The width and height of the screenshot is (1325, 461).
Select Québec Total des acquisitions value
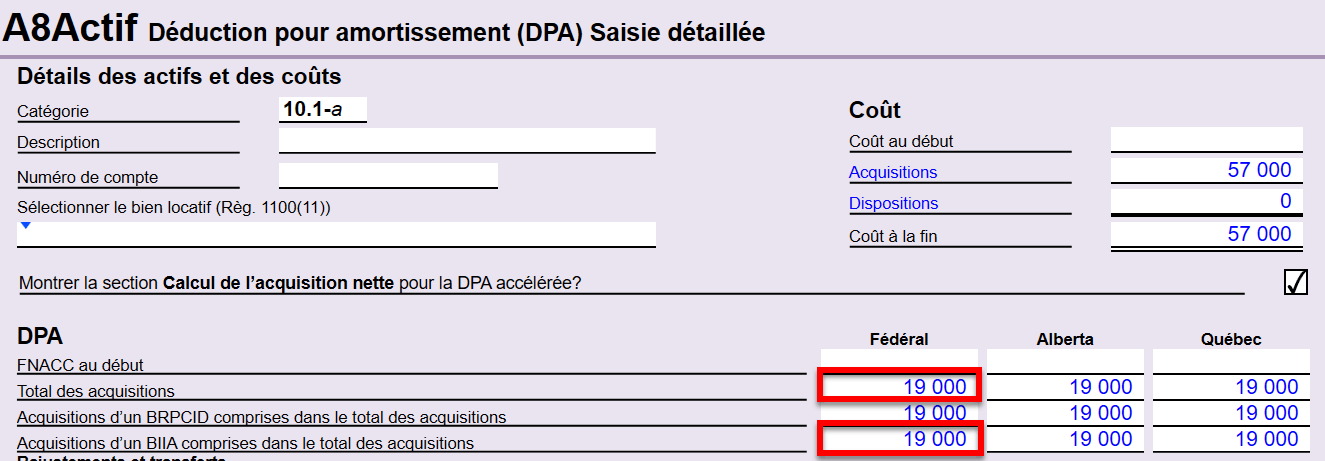[x=1232, y=387]
